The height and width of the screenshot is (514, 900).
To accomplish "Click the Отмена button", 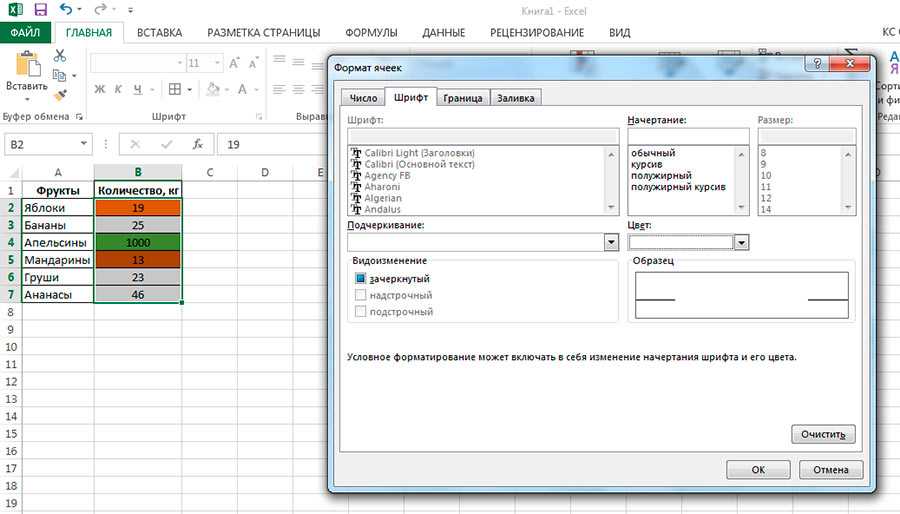I will point(831,470).
